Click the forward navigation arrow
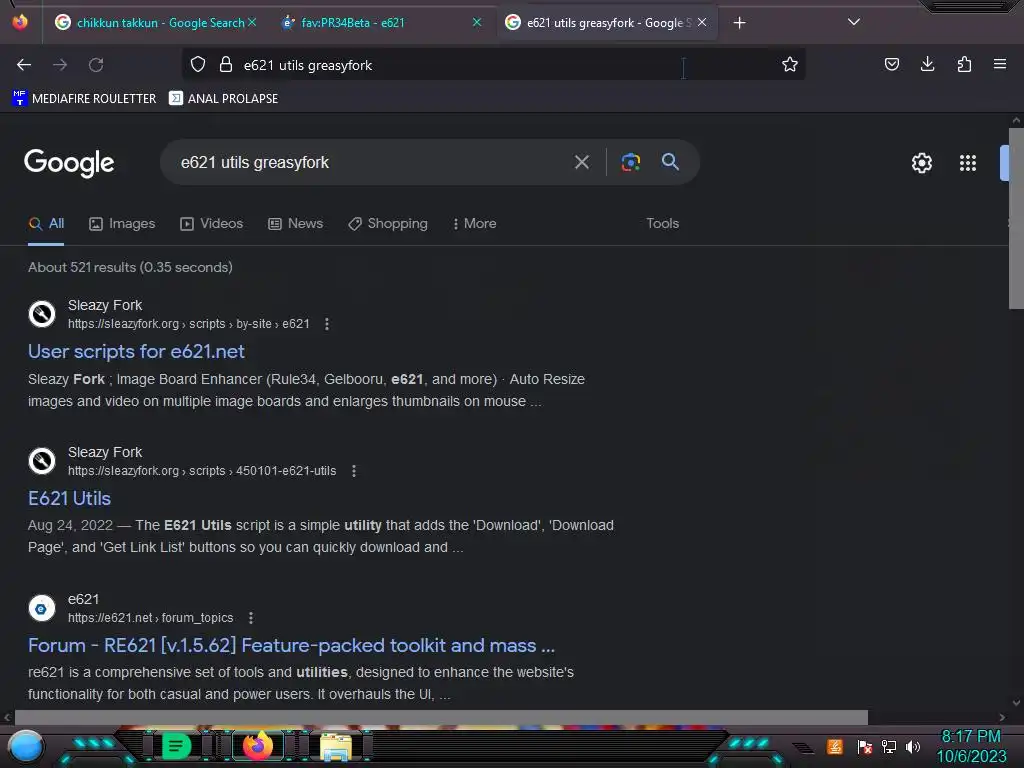 pos(60,65)
